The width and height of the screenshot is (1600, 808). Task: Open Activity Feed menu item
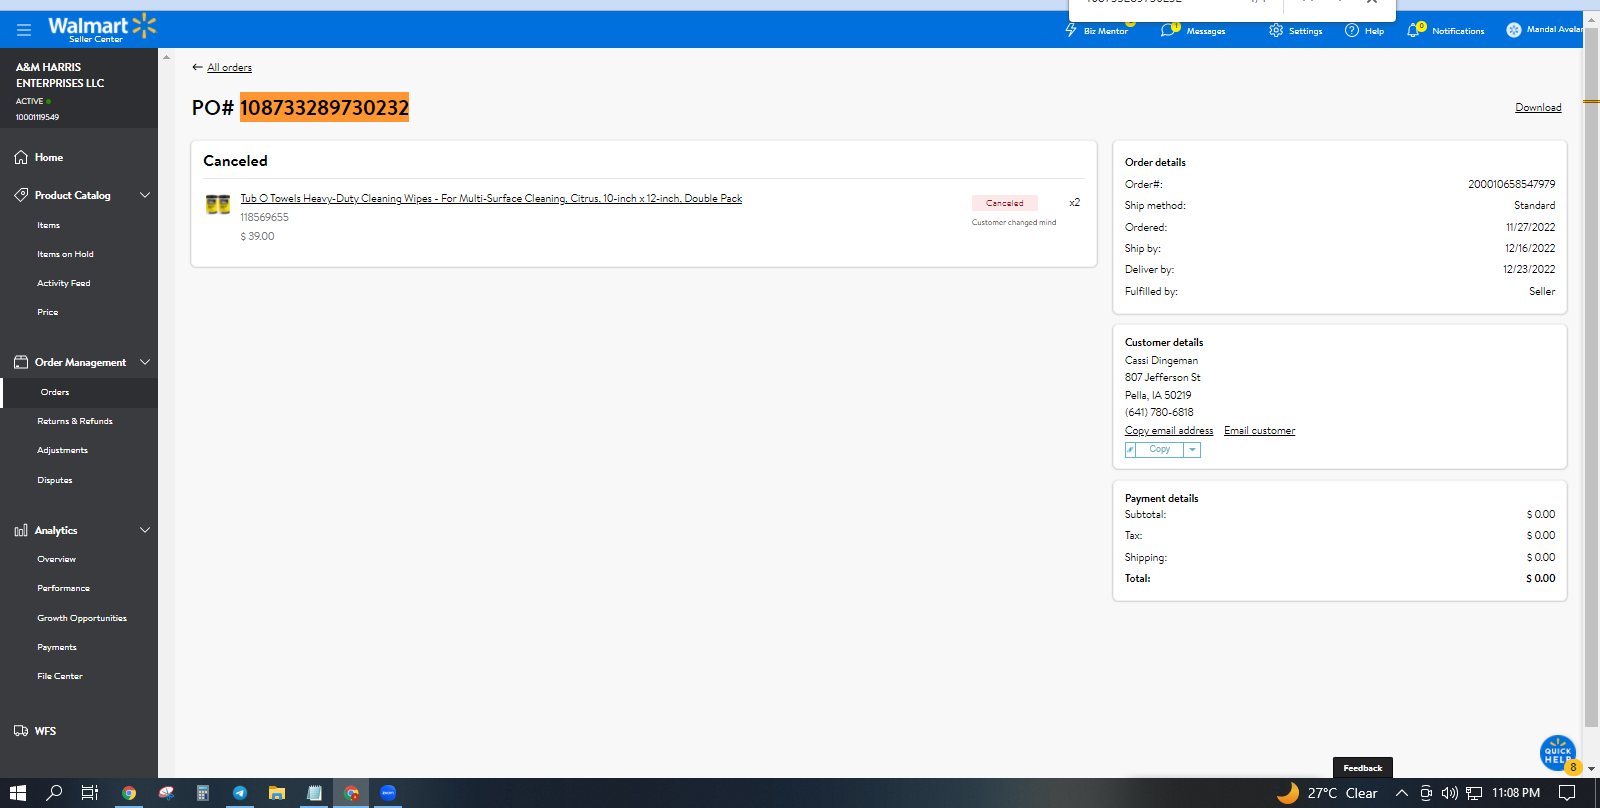pos(64,283)
